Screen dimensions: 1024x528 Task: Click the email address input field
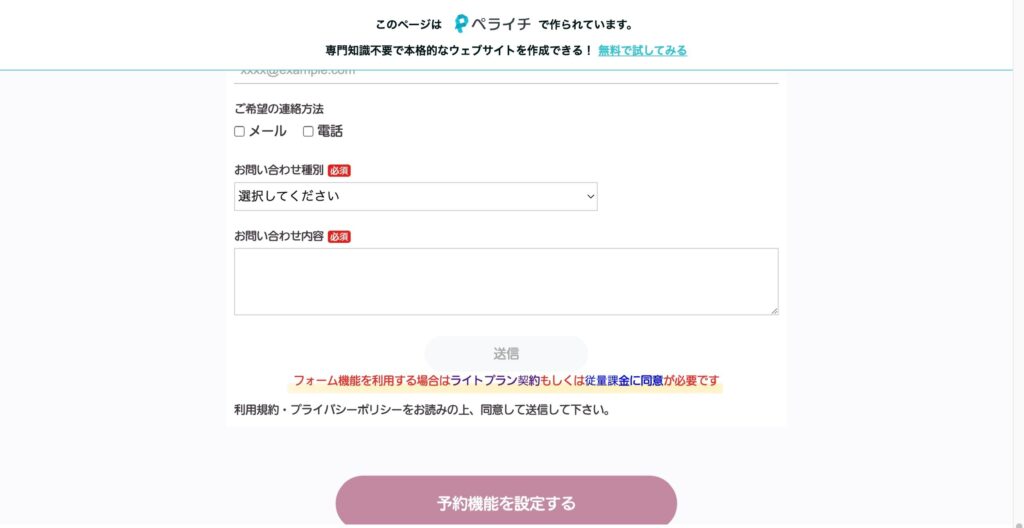(506, 74)
